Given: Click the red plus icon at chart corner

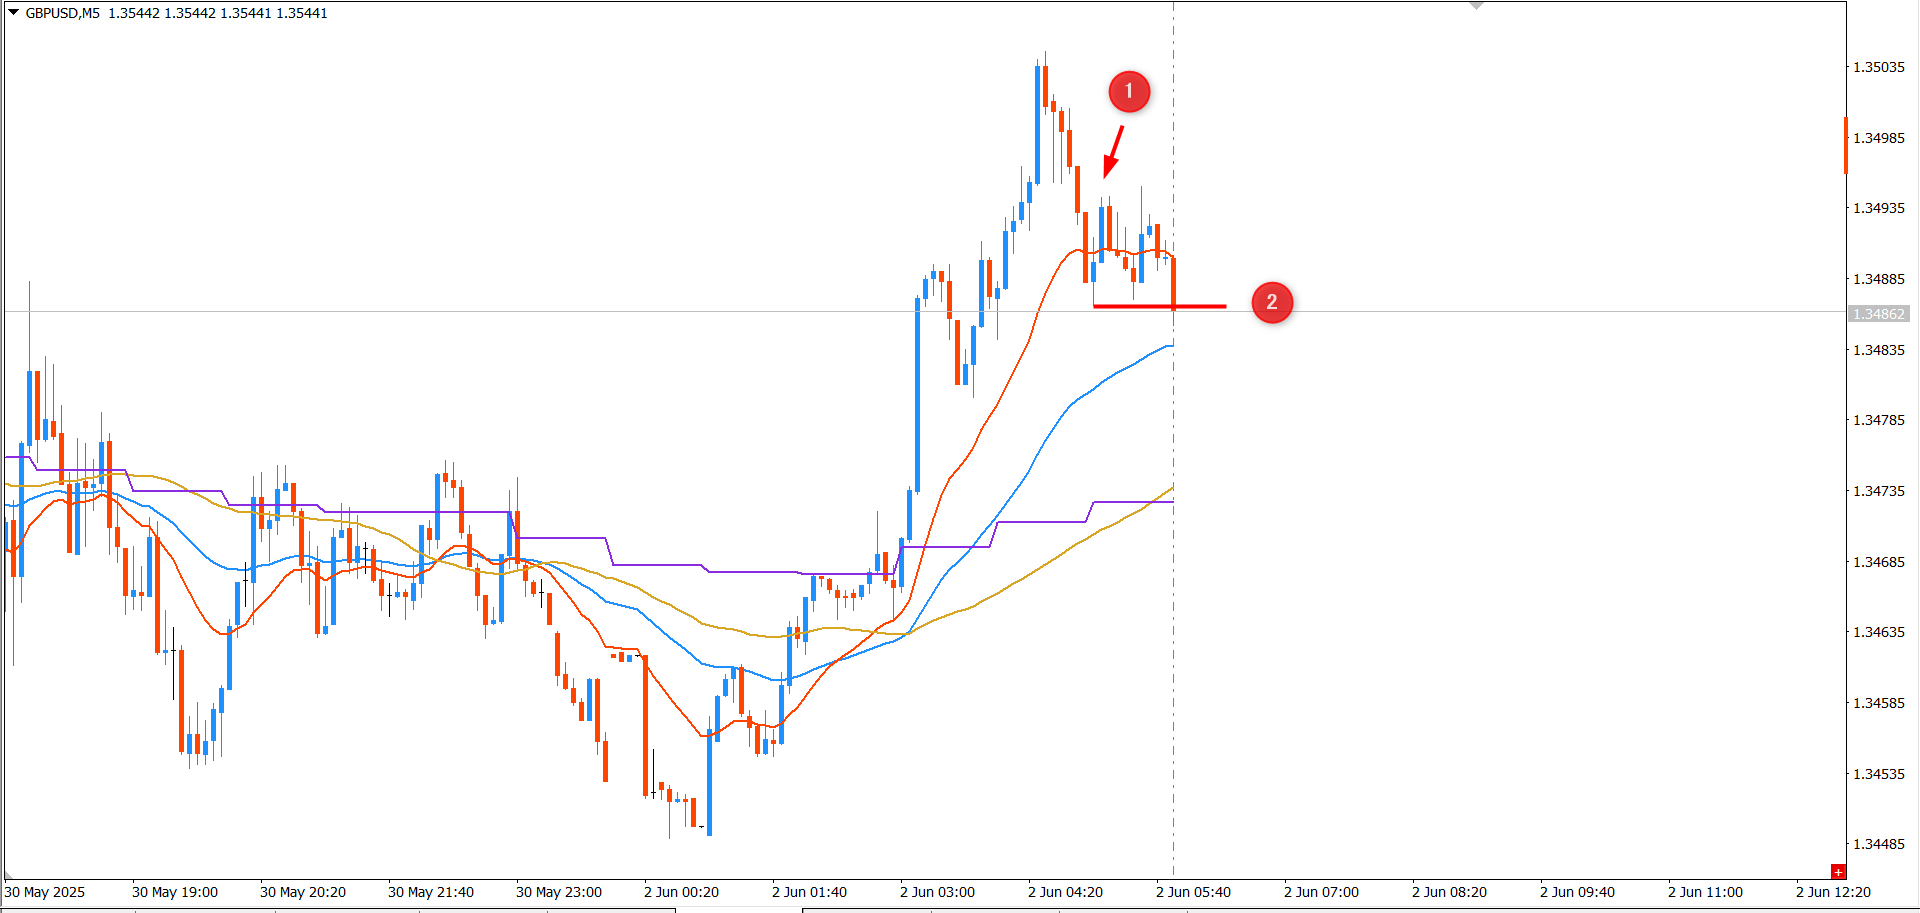Looking at the screenshot, I should [1838, 872].
